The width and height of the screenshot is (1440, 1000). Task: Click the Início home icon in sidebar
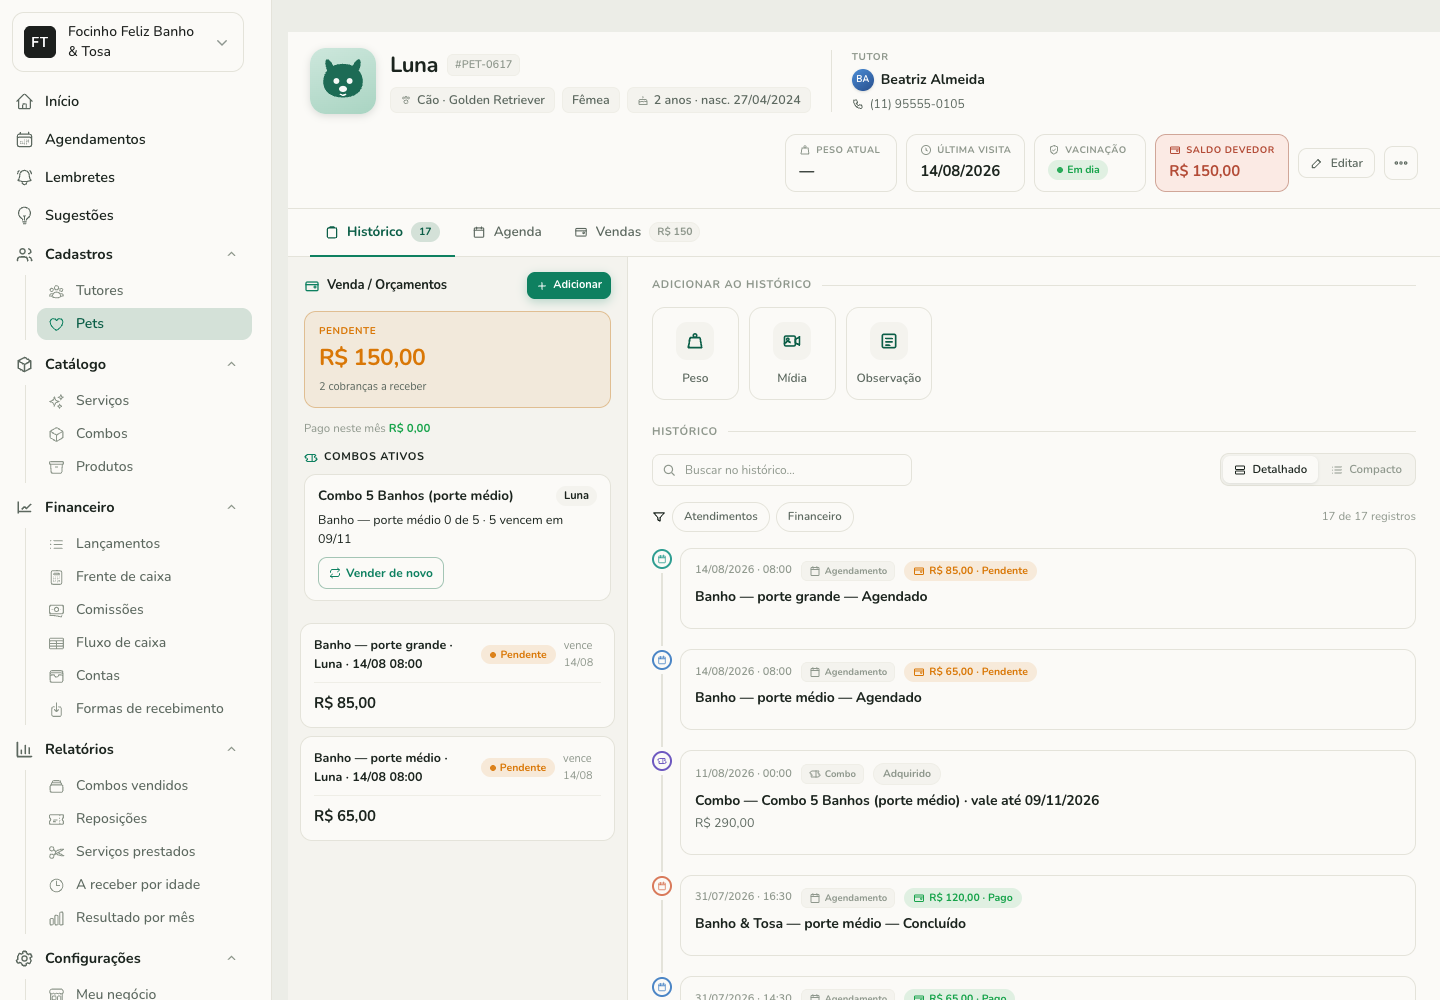pyautogui.click(x=25, y=101)
